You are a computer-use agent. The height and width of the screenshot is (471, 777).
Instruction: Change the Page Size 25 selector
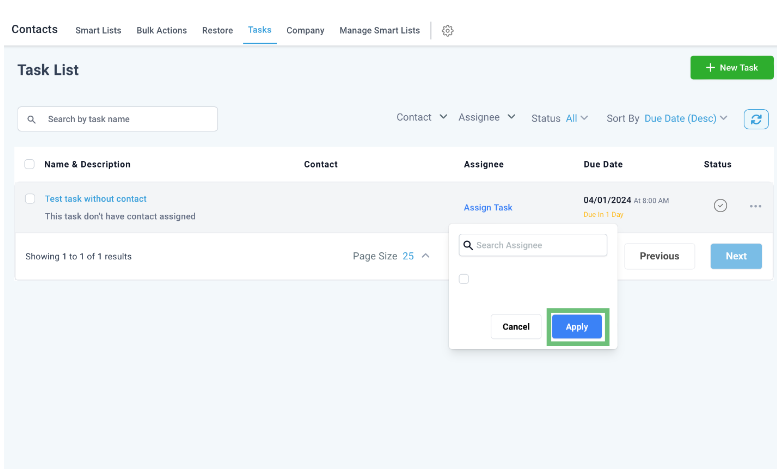click(415, 257)
